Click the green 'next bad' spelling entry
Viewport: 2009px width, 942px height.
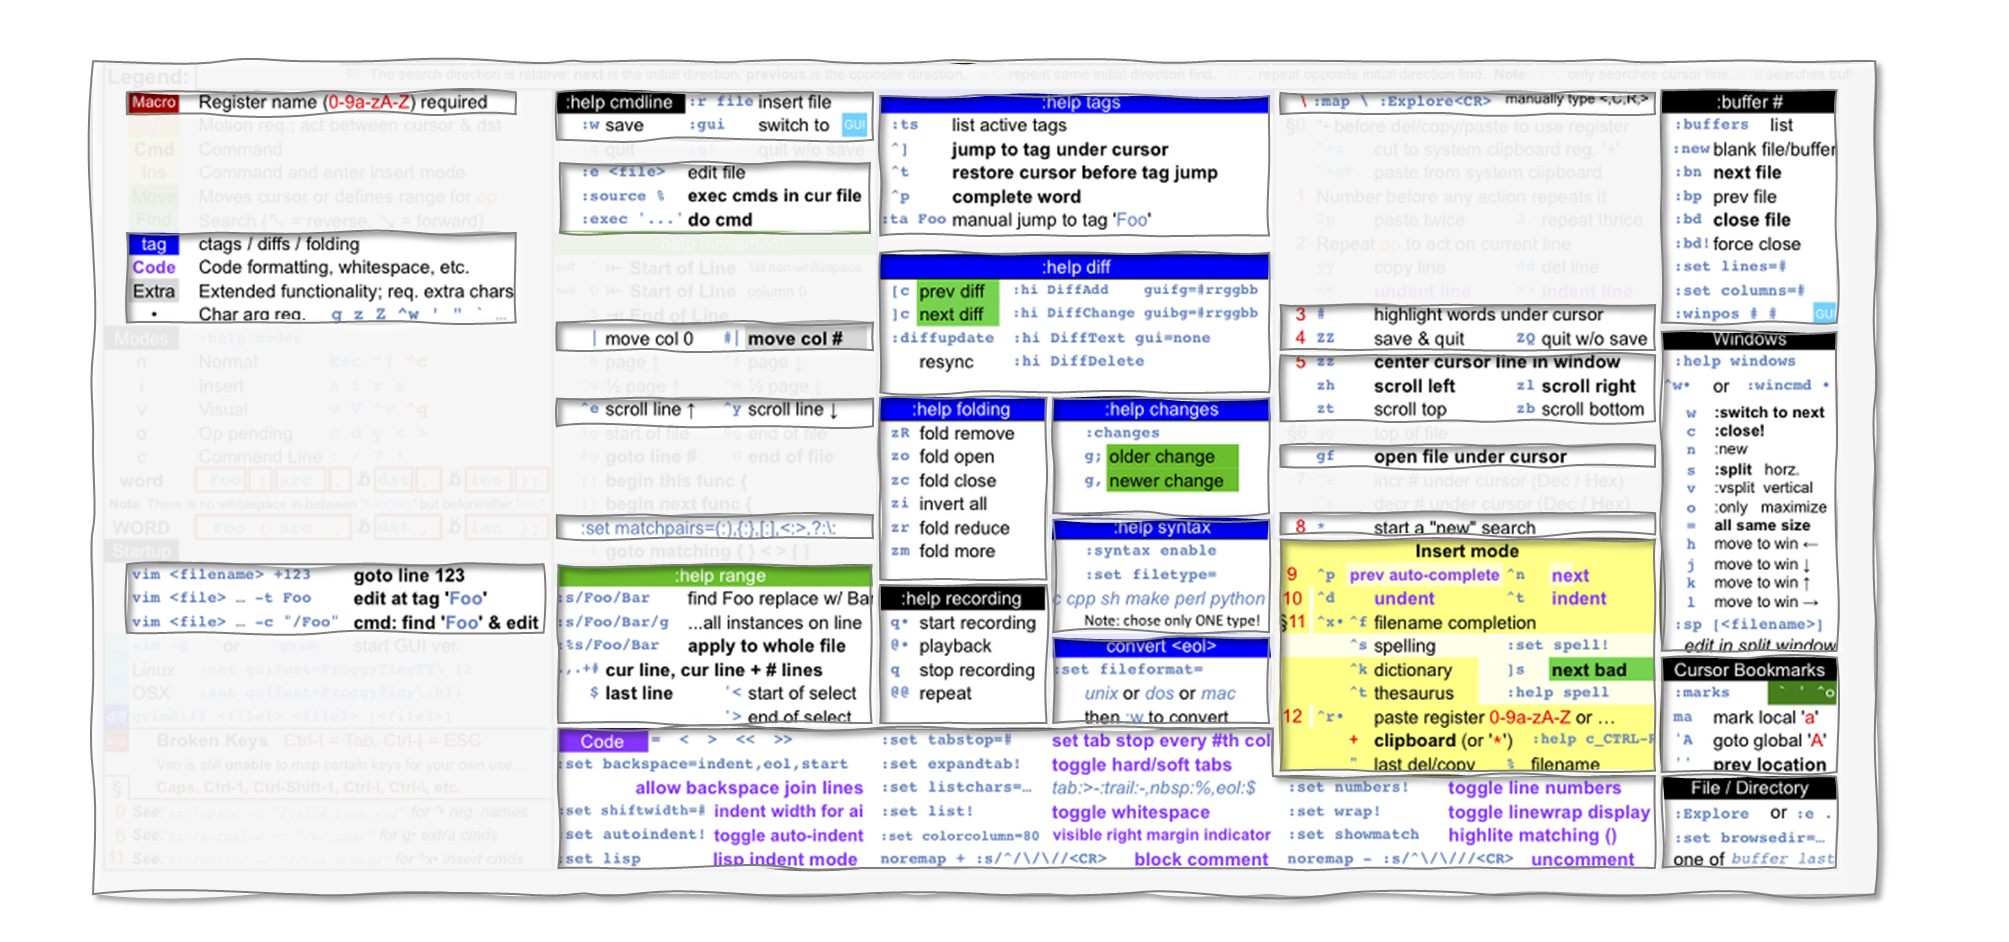1589,670
